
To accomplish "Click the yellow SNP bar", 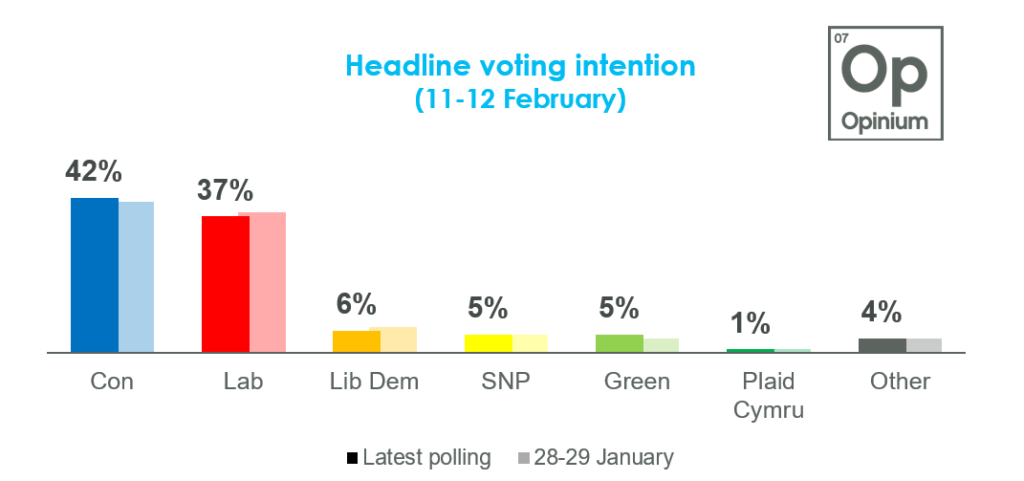I will 488,343.
